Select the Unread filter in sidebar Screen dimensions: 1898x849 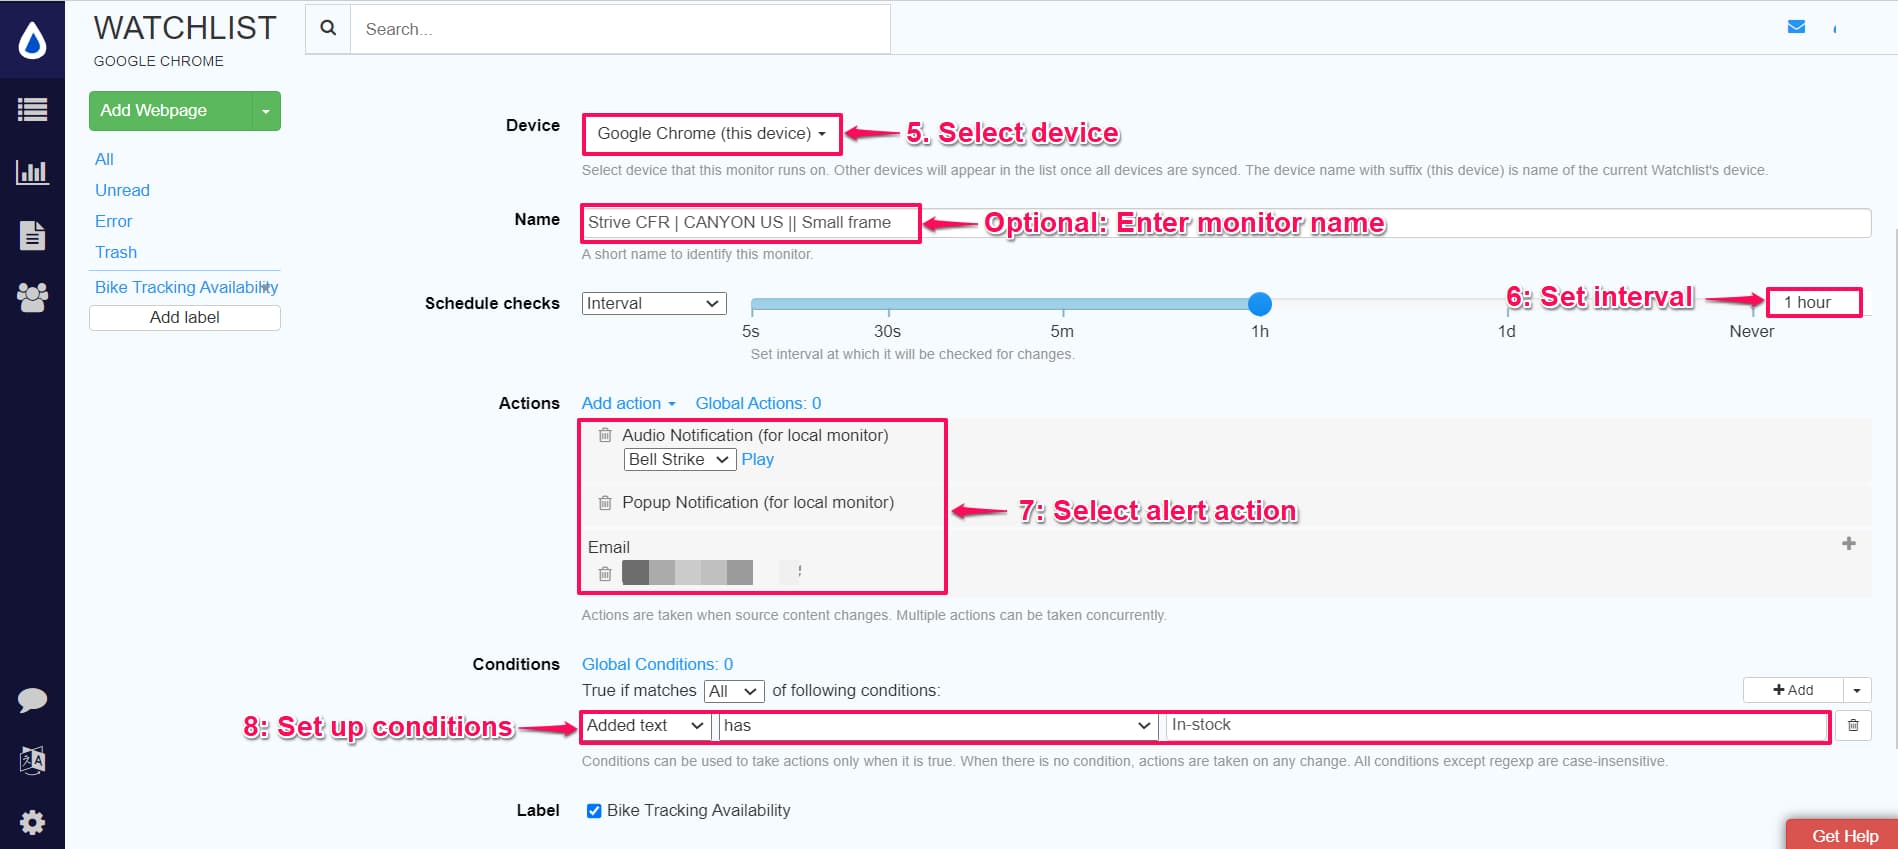point(122,190)
